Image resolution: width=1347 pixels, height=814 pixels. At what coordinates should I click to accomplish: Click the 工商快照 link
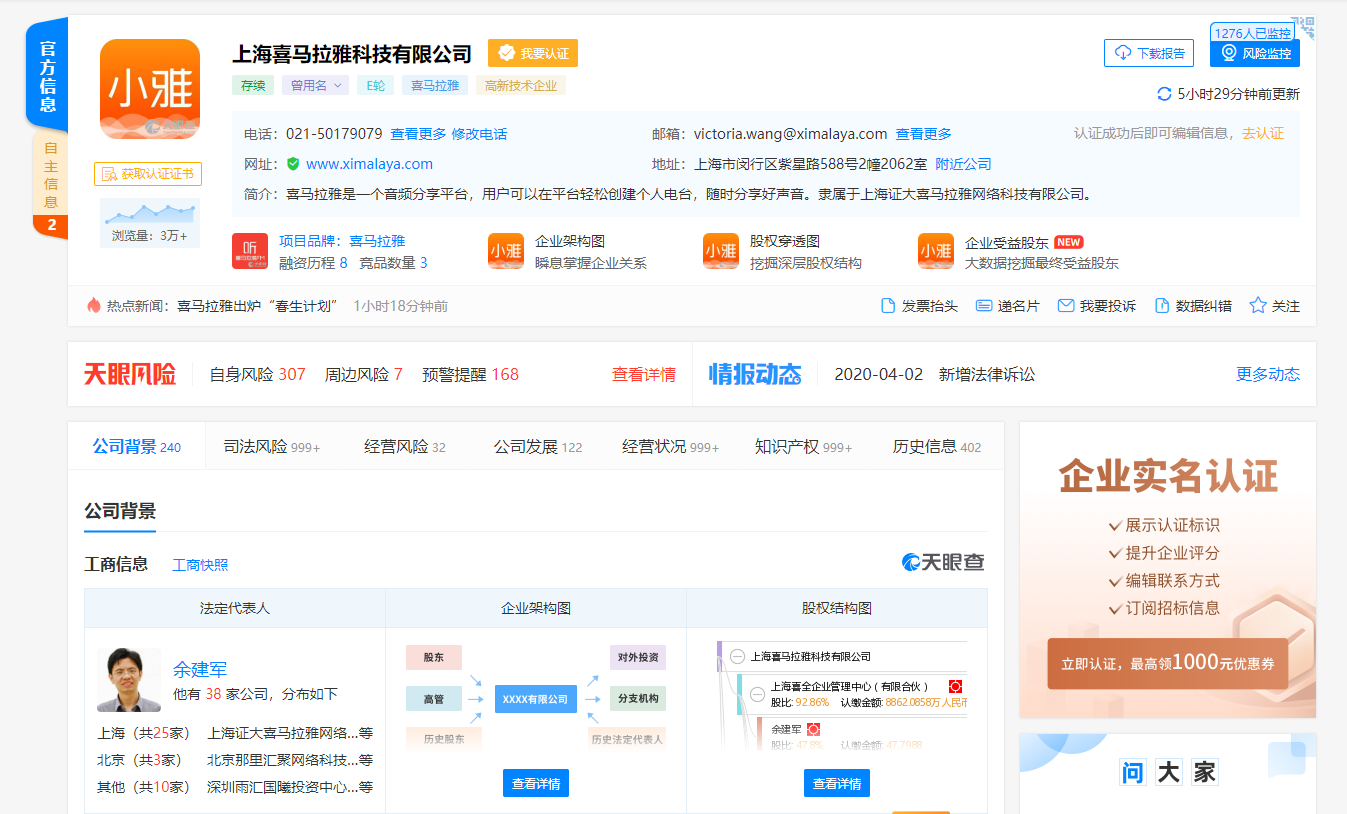point(200,565)
